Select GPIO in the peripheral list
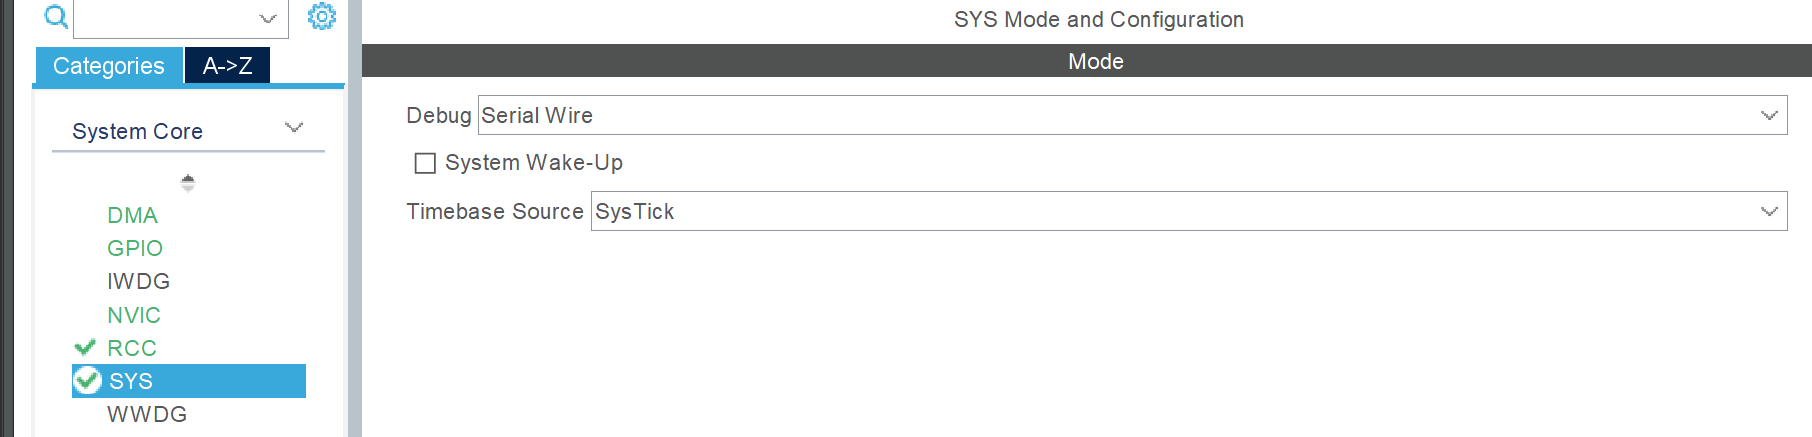 point(135,248)
